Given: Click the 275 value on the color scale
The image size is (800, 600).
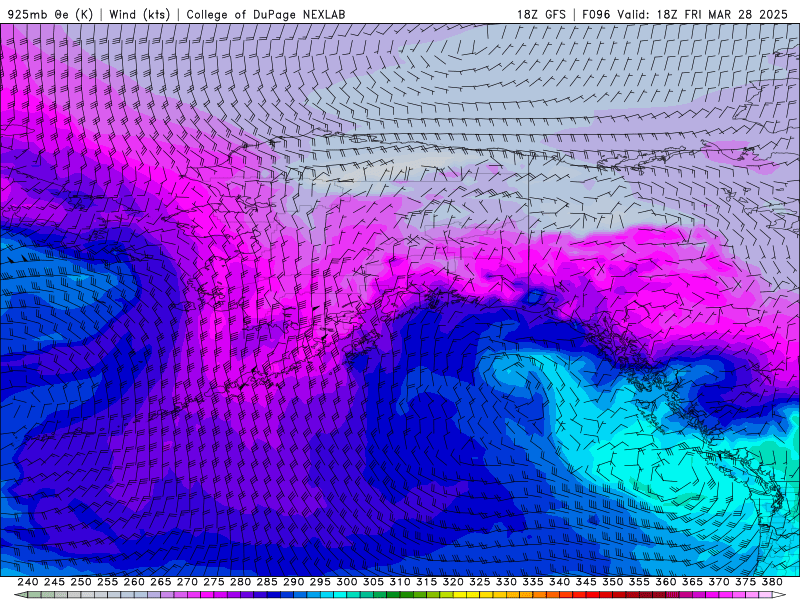Looking at the screenshot, I should point(214,582).
